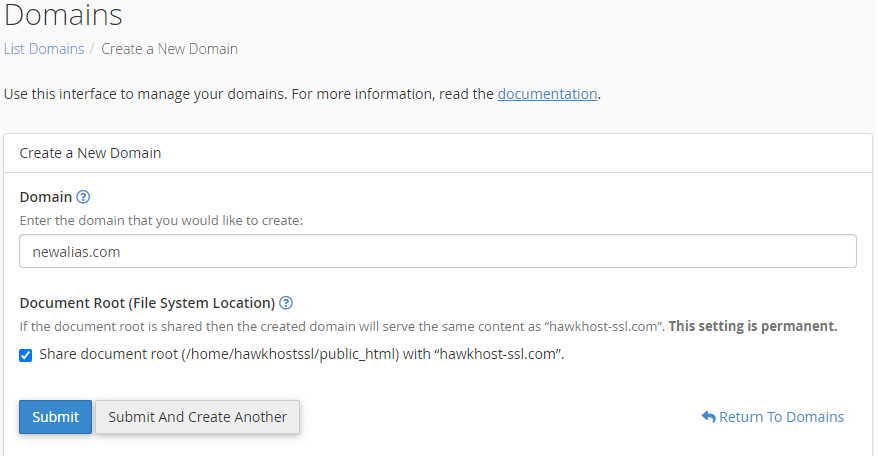Click the bold Domain field label
The height and width of the screenshot is (456, 878).
(46, 197)
